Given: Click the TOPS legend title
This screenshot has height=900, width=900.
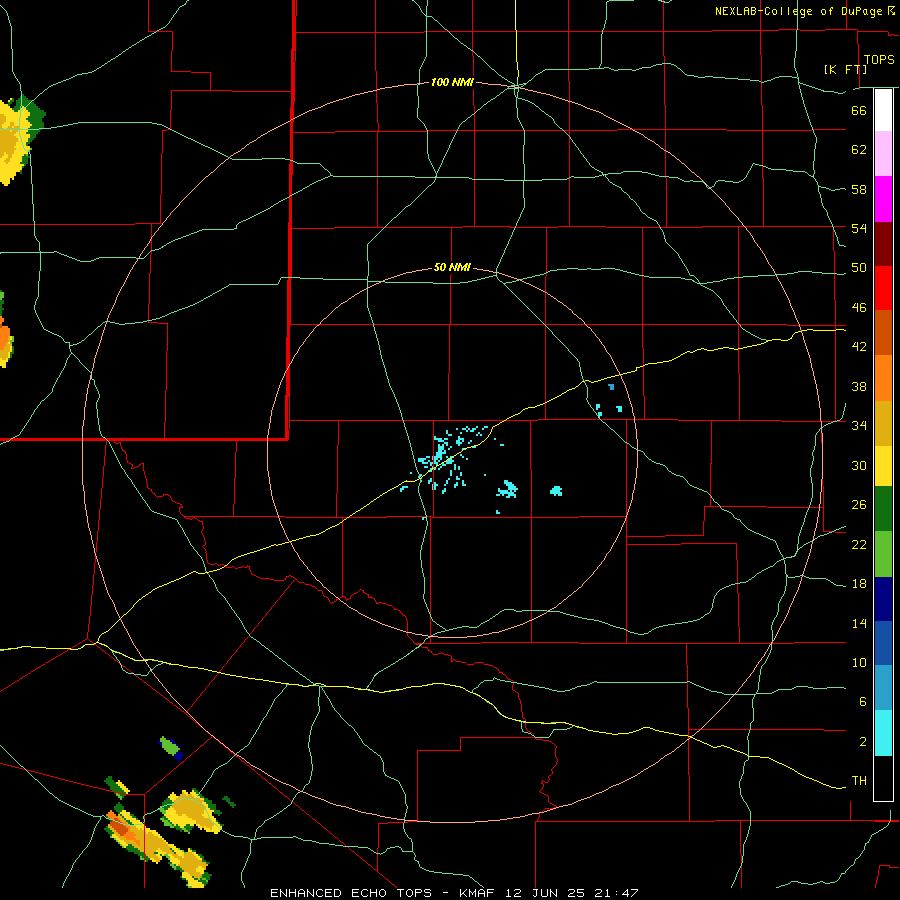Looking at the screenshot, I should (x=879, y=59).
